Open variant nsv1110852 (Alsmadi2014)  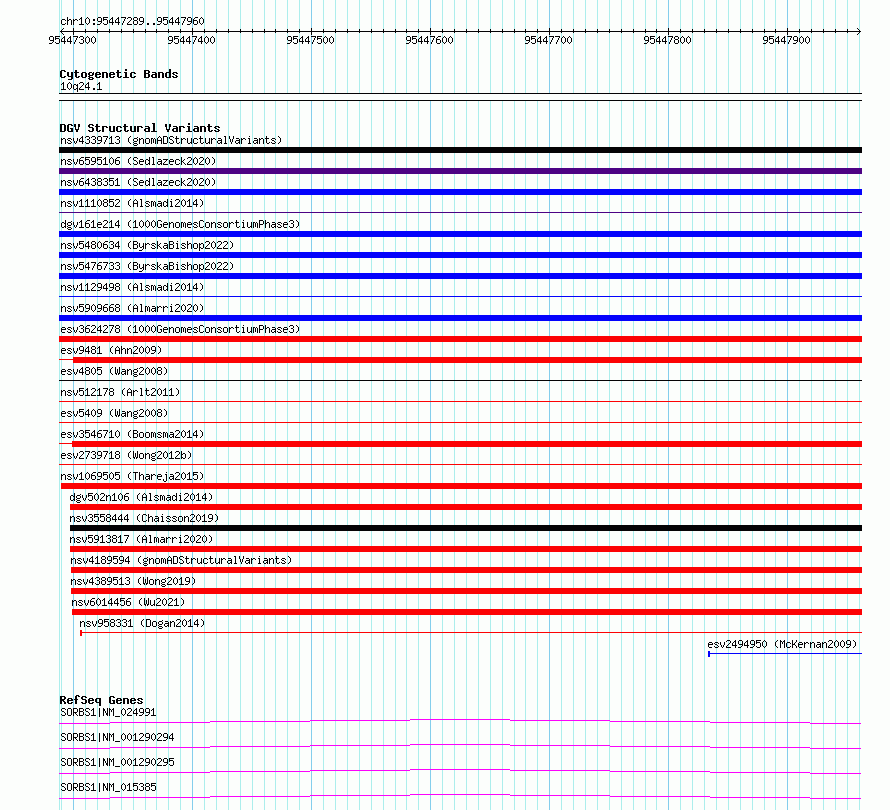[x=132, y=203]
